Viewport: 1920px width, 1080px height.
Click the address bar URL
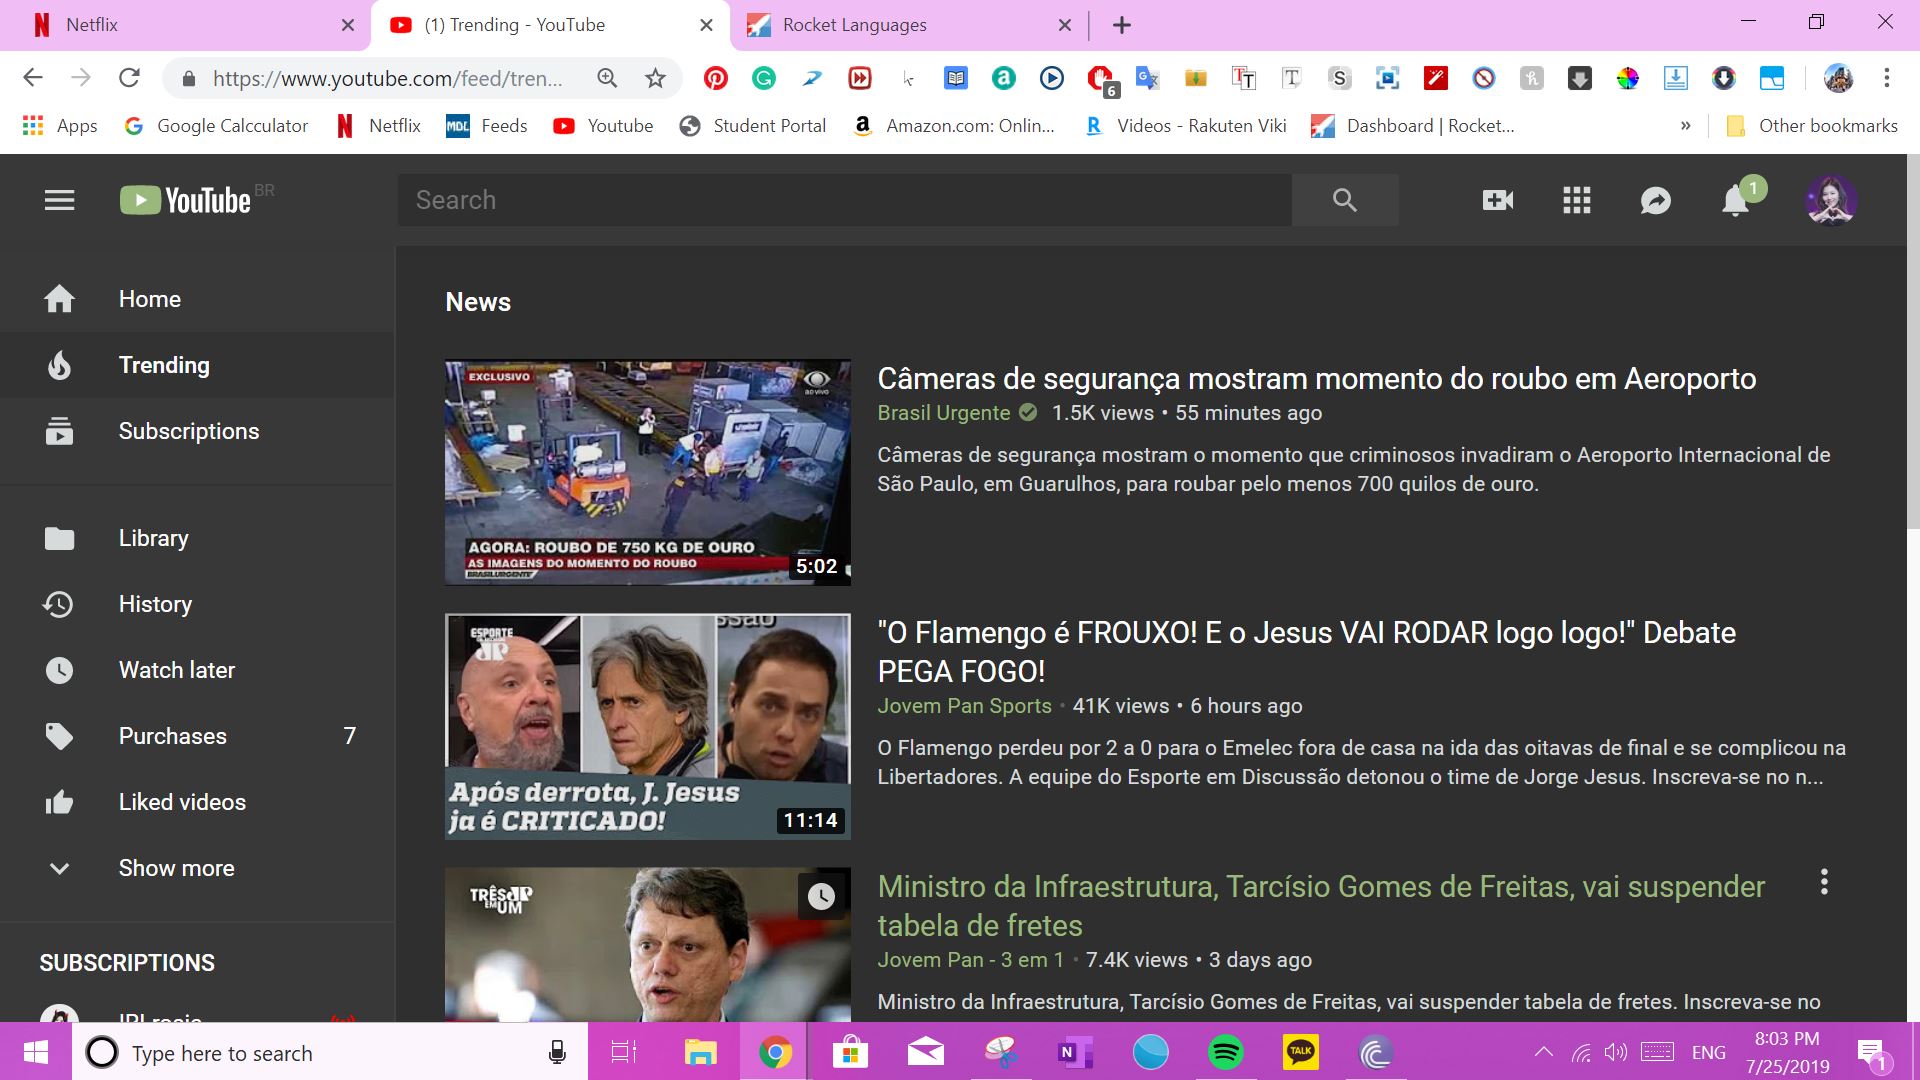(x=387, y=78)
